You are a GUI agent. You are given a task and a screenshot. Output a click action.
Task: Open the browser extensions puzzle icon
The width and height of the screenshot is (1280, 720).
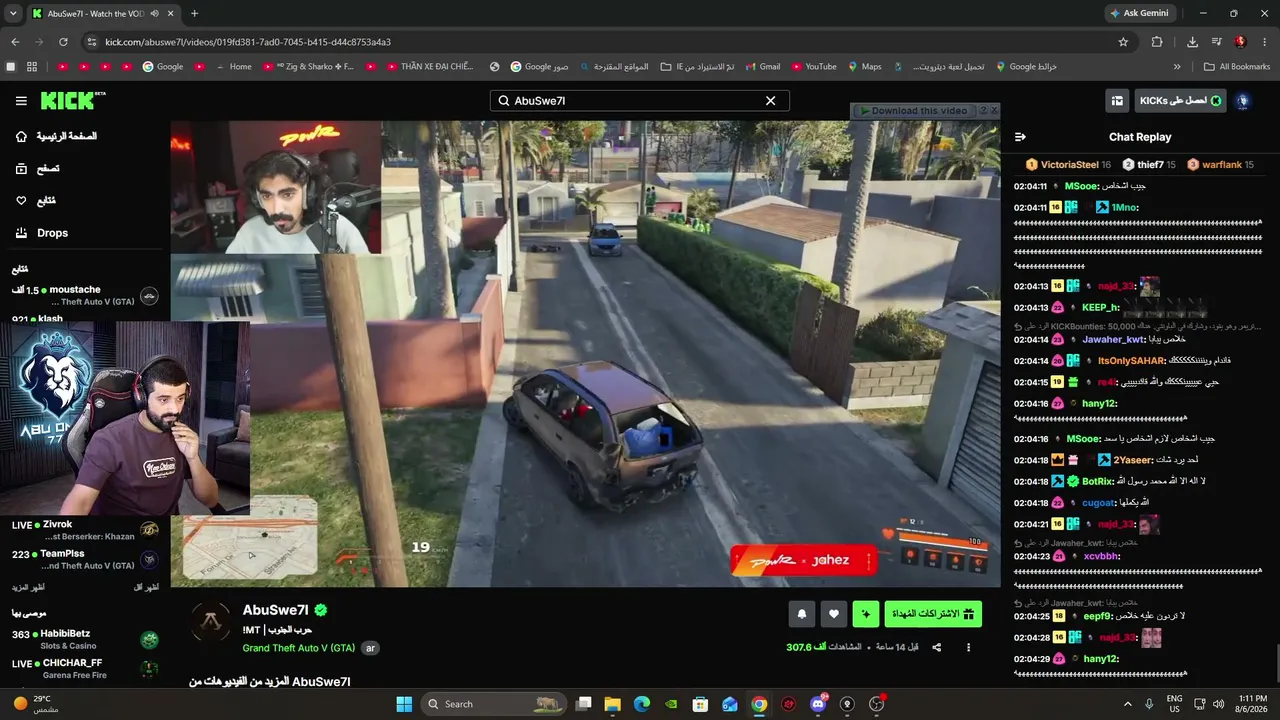pos(1157,42)
